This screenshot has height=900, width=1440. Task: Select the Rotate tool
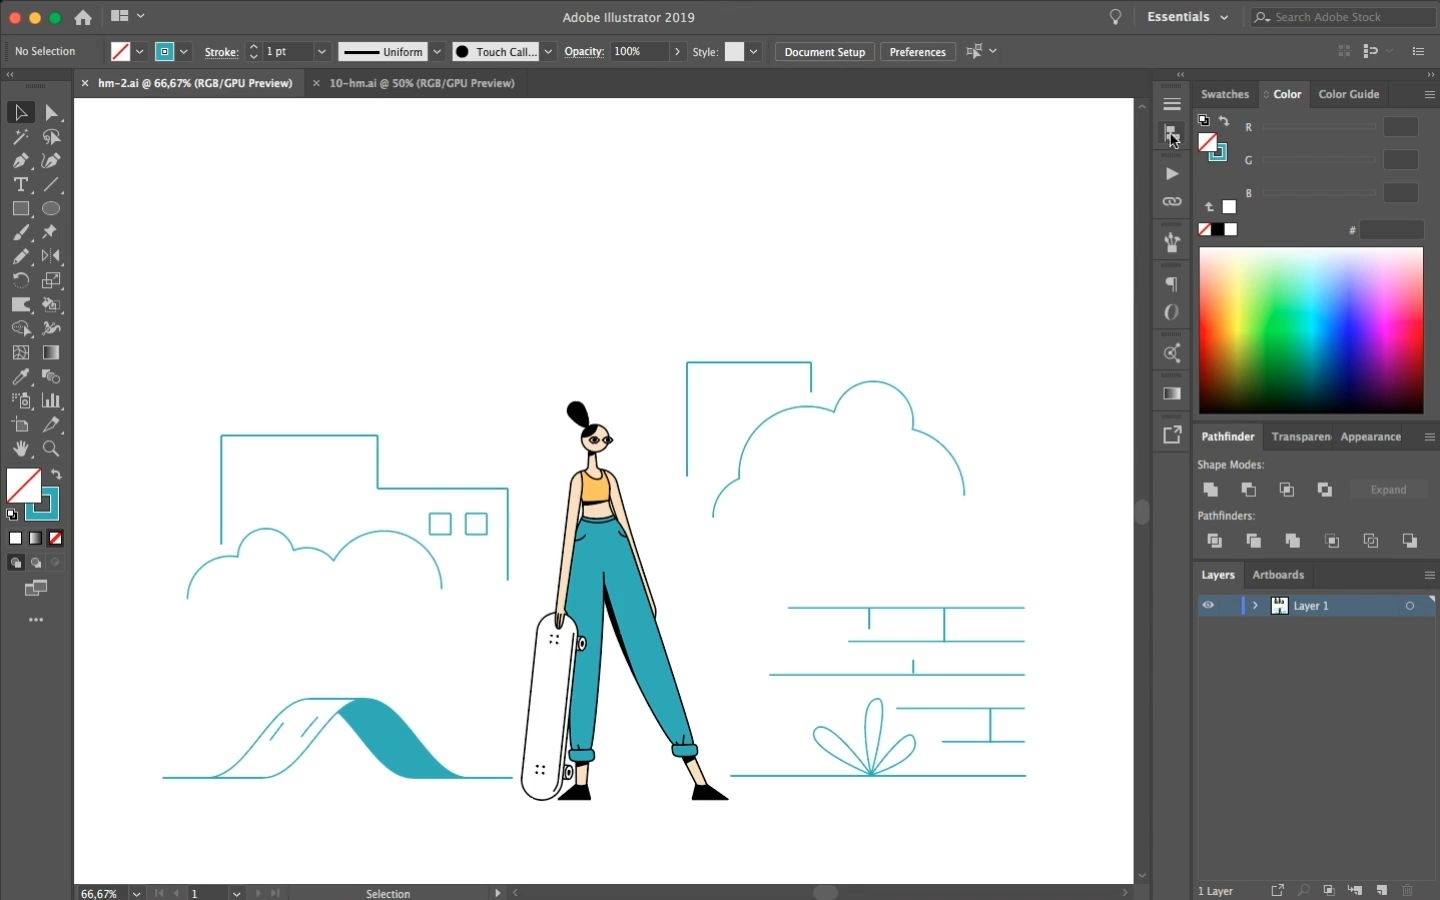point(21,281)
